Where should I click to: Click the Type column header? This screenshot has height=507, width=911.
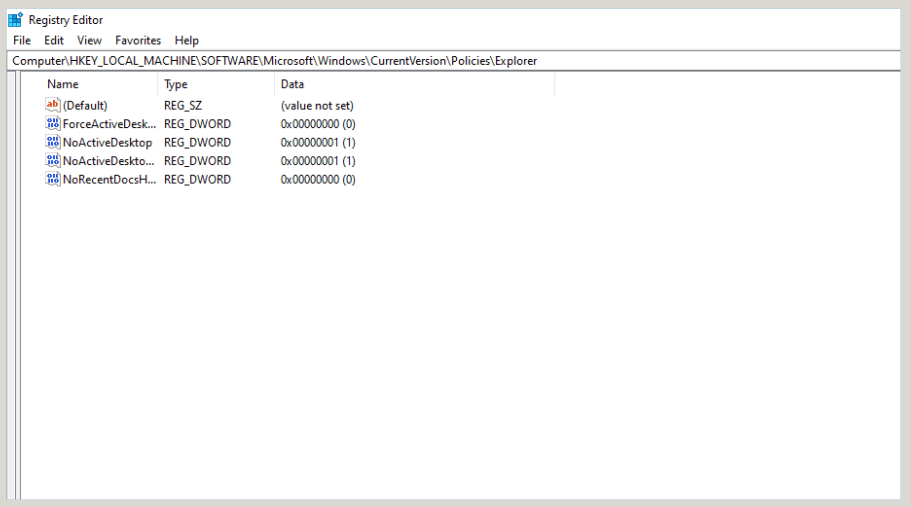click(176, 84)
